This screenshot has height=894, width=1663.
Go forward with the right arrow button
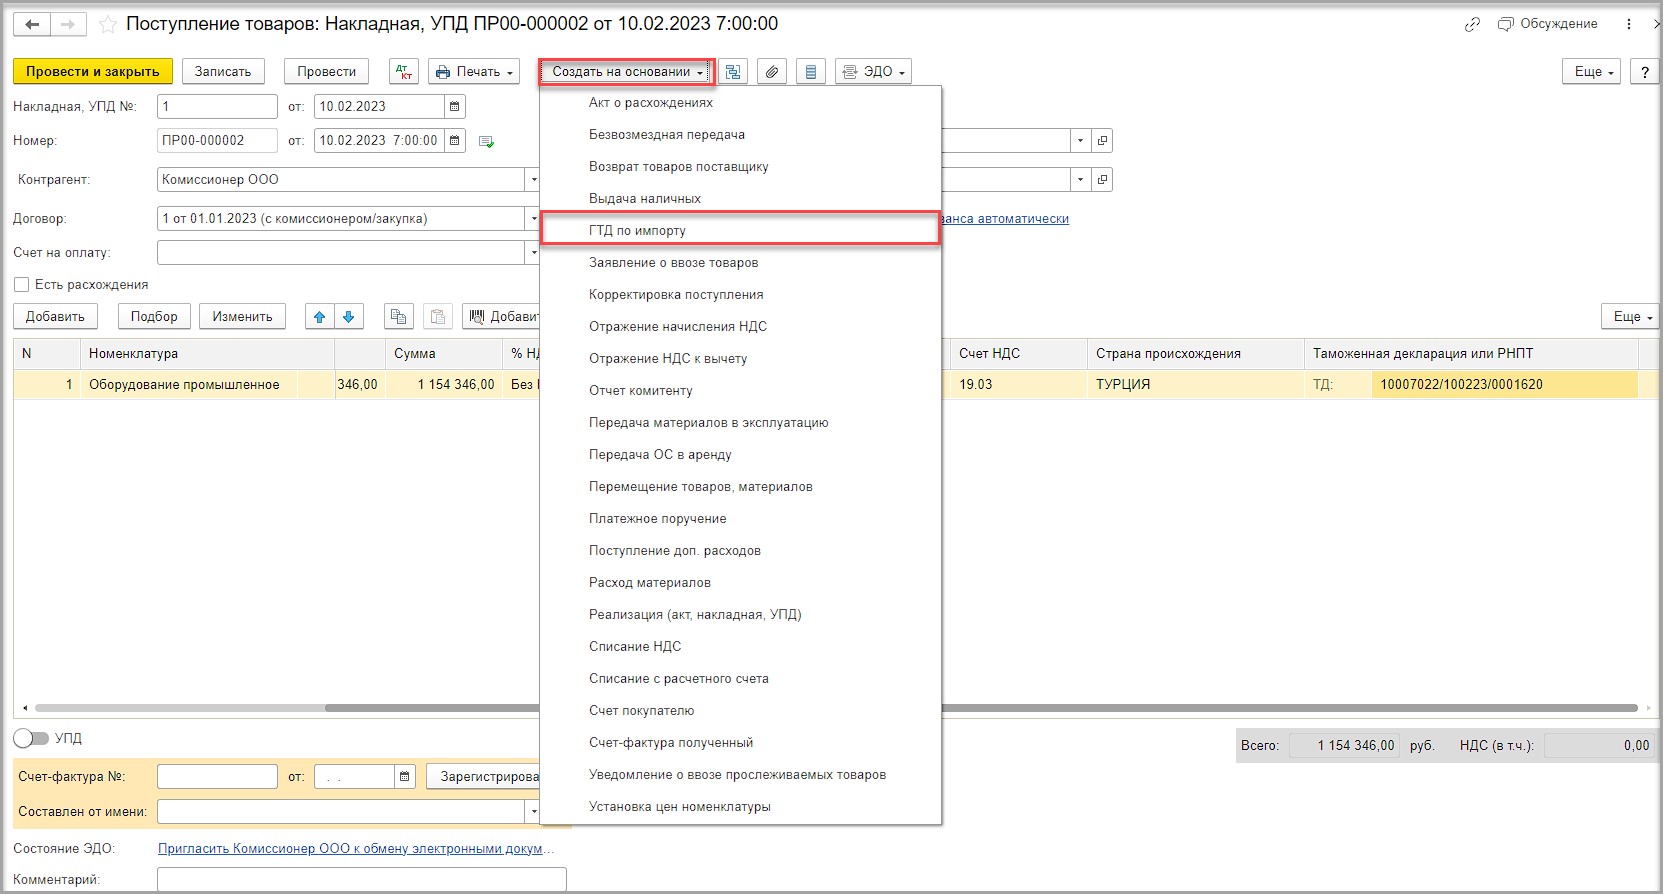pos(68,24)
